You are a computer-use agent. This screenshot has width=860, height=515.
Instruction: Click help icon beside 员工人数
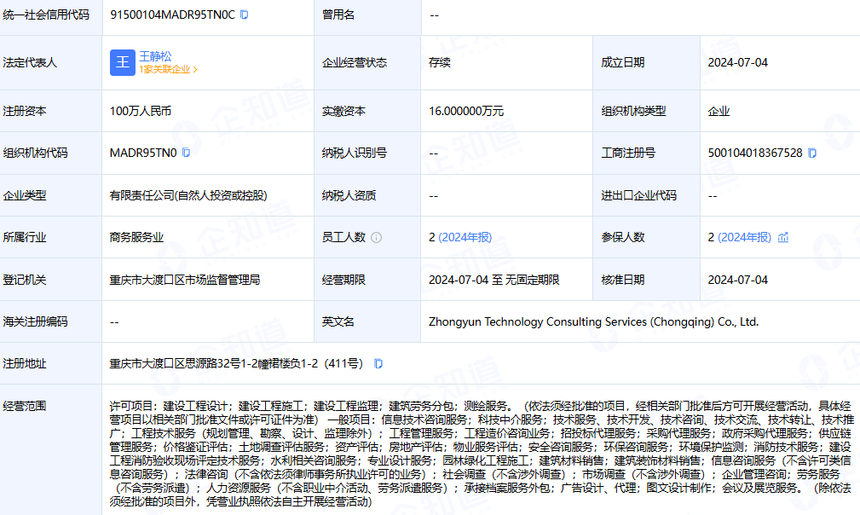click(375, 238)
